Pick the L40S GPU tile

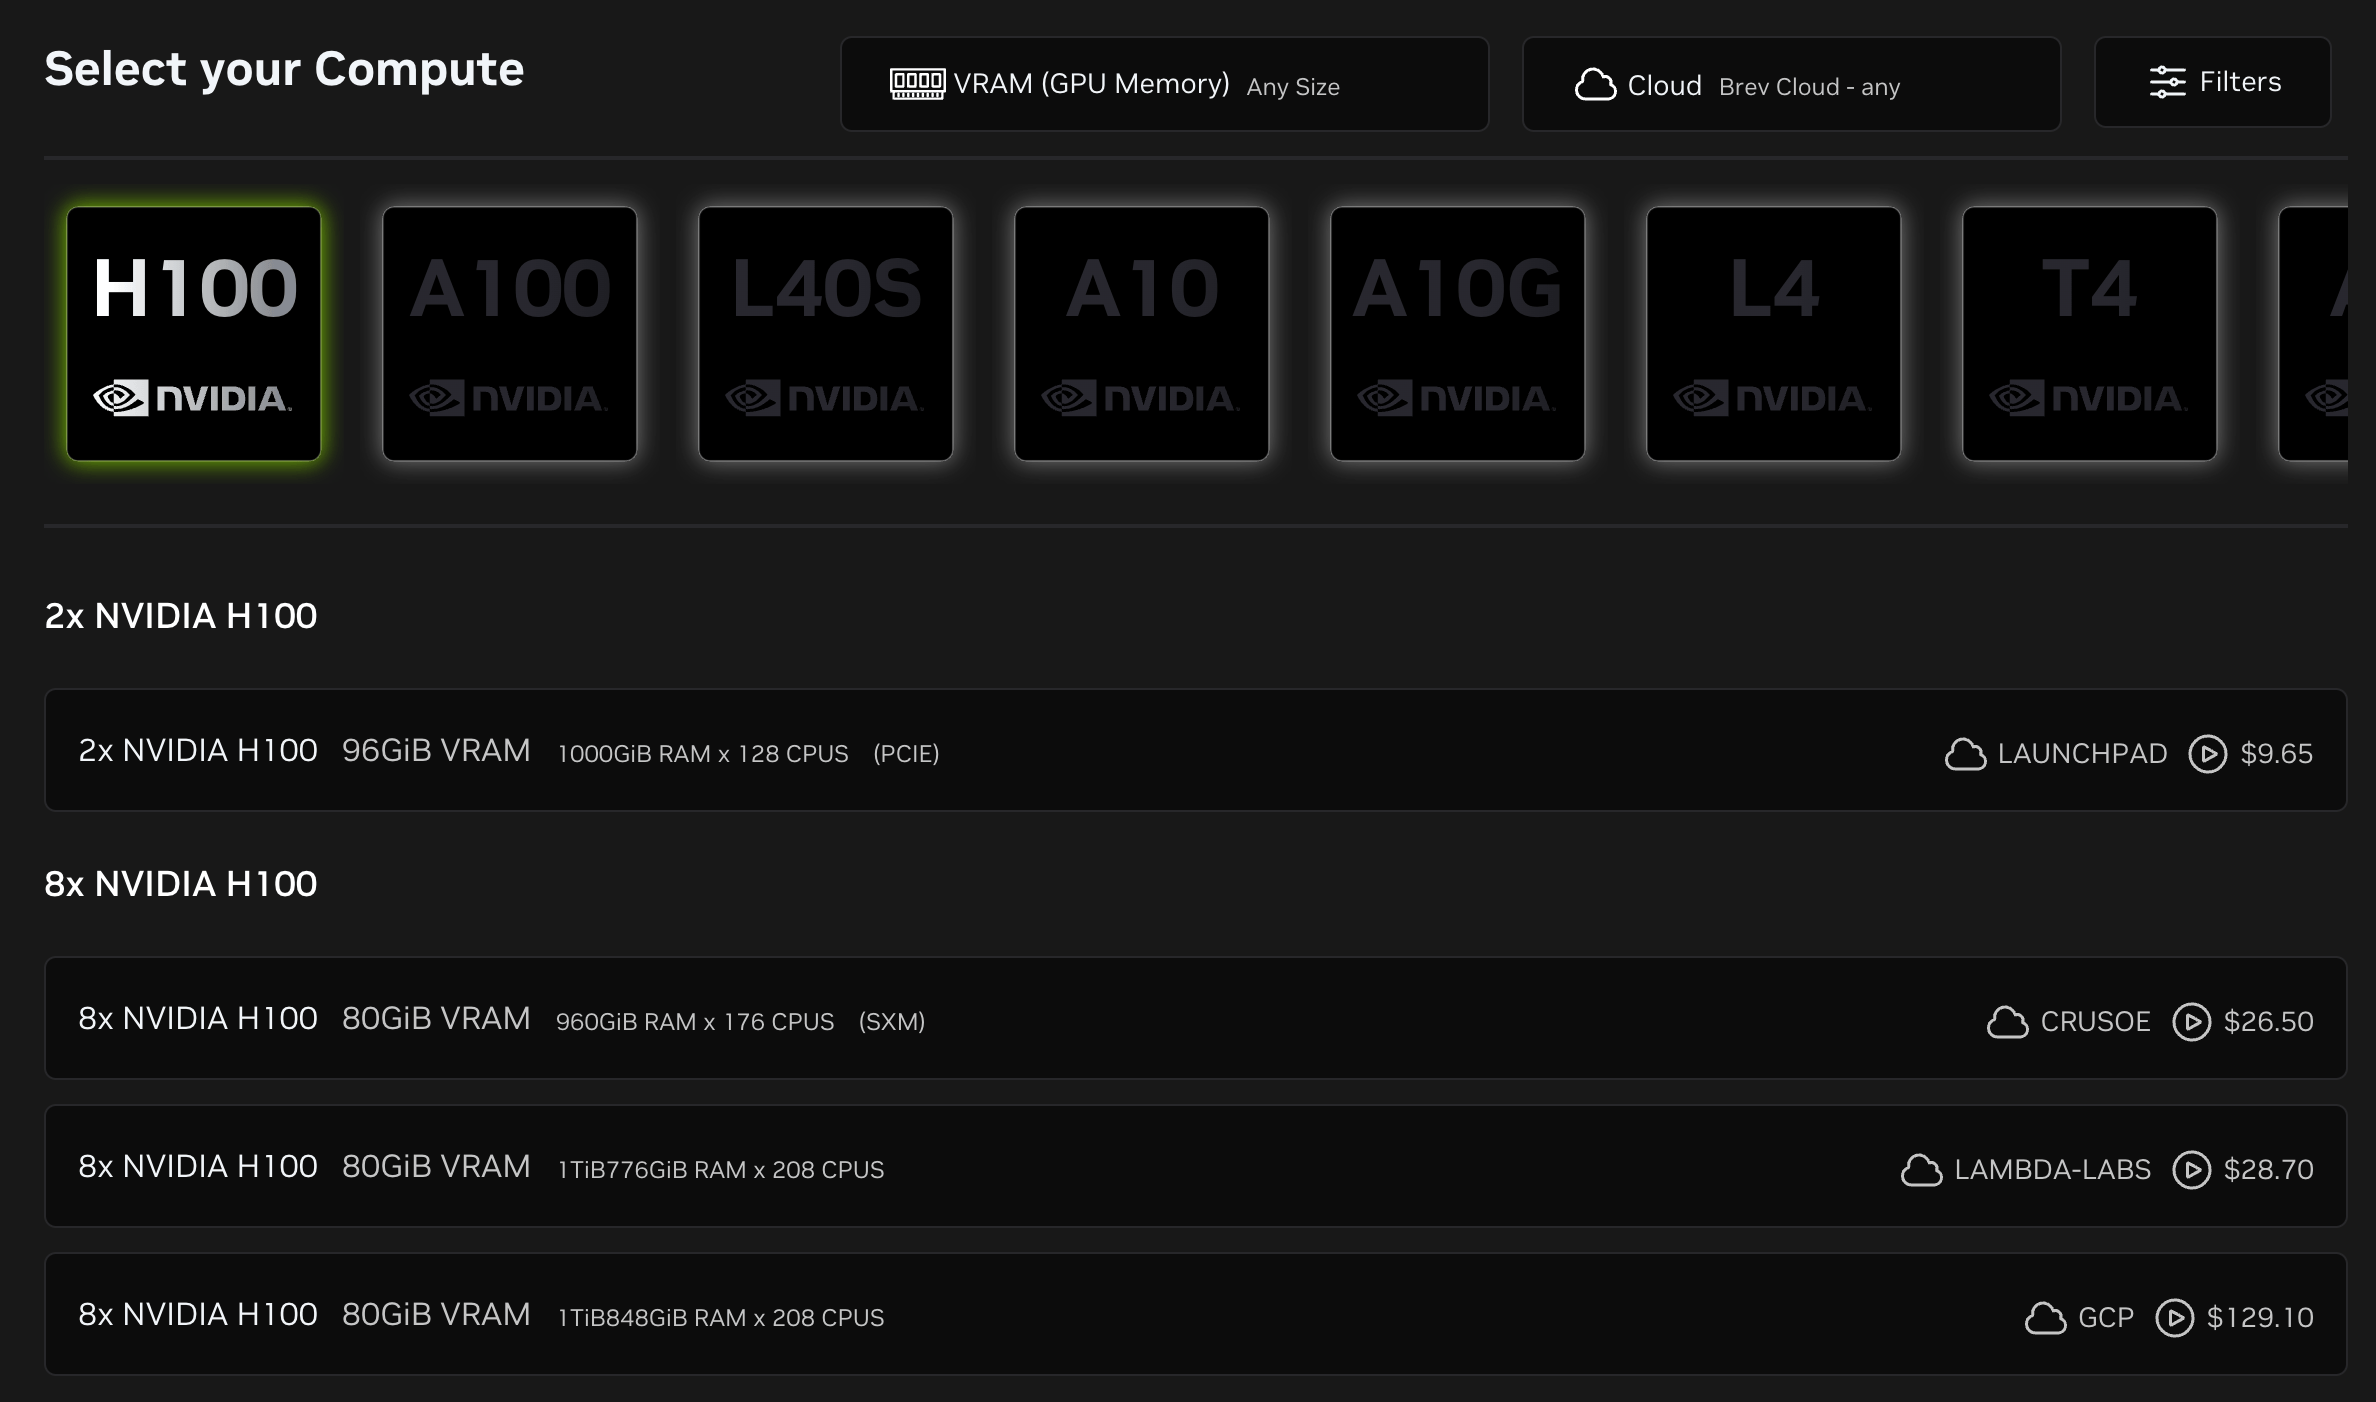pos(826,333)
